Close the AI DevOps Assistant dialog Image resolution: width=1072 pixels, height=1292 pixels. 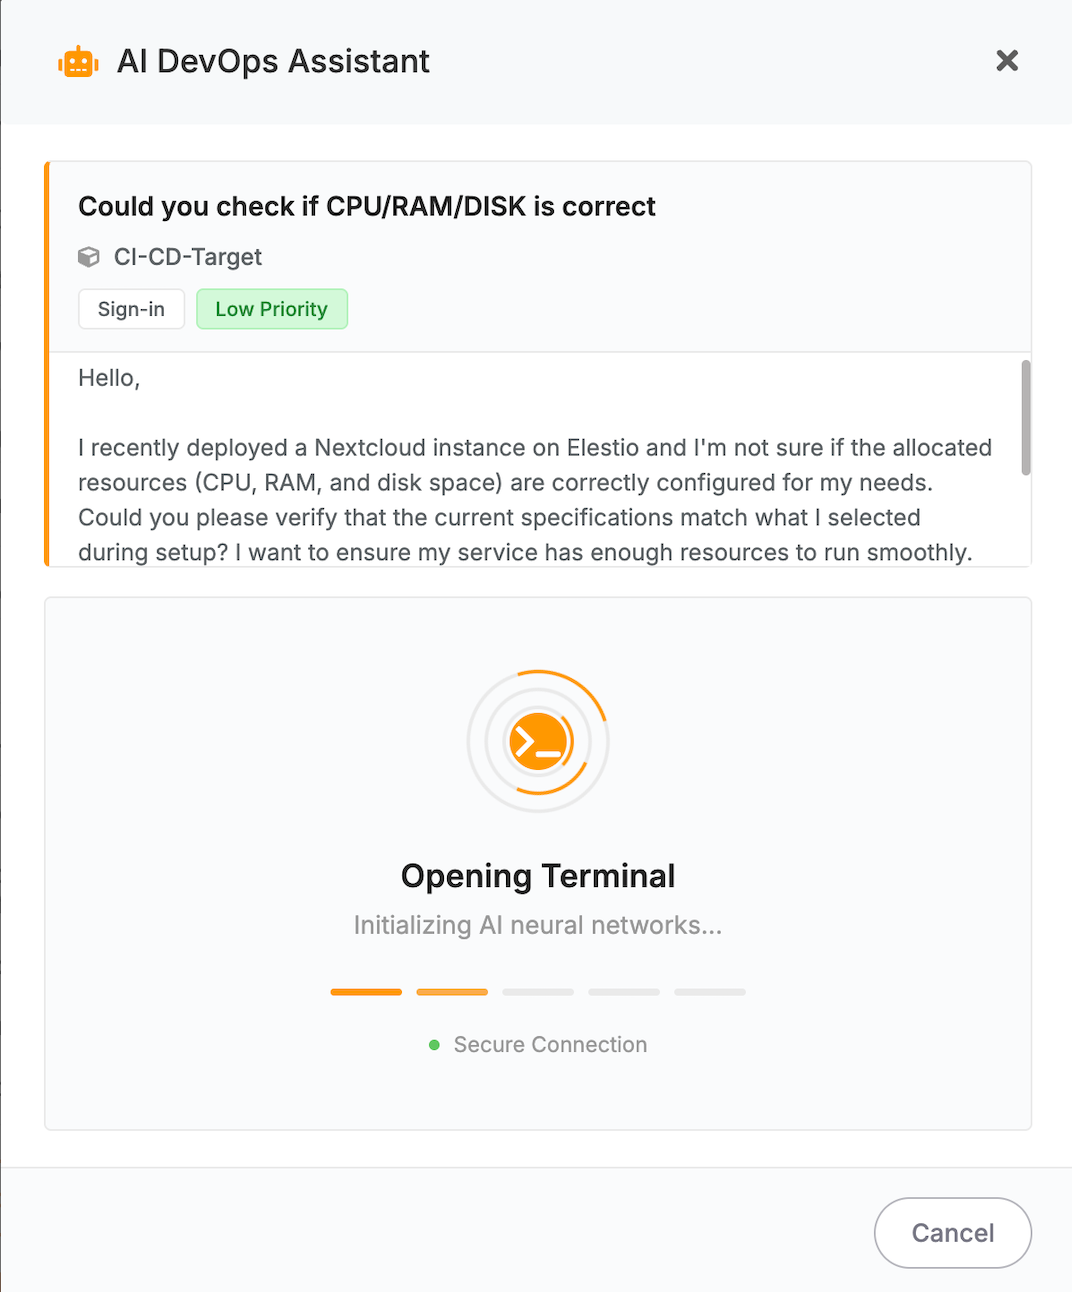click(1007, 61)
